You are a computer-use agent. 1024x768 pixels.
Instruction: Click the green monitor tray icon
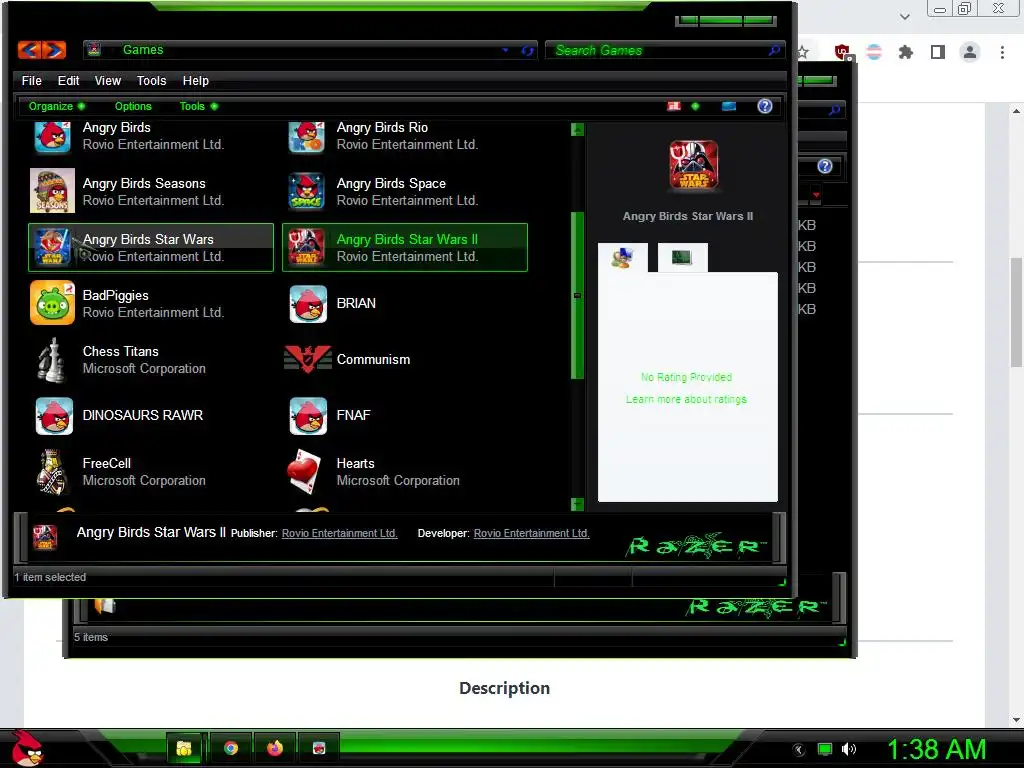825,749
